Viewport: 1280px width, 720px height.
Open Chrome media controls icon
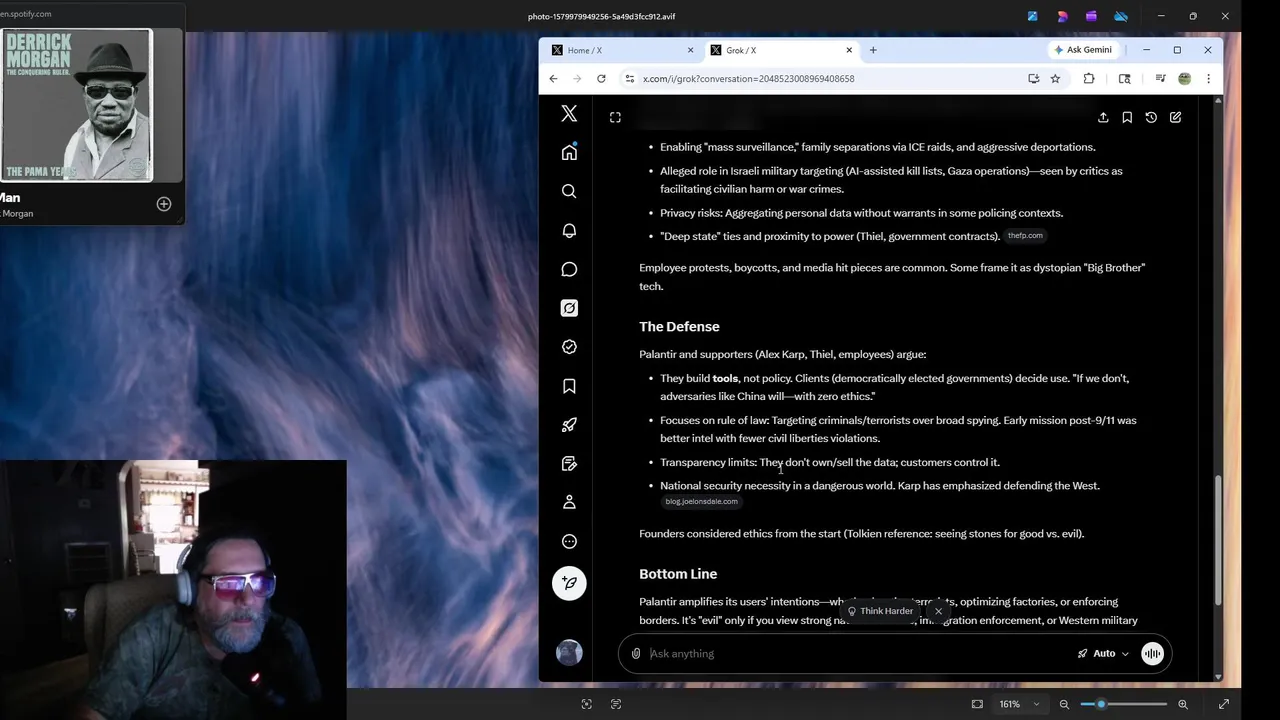(x=1160, y=79)
